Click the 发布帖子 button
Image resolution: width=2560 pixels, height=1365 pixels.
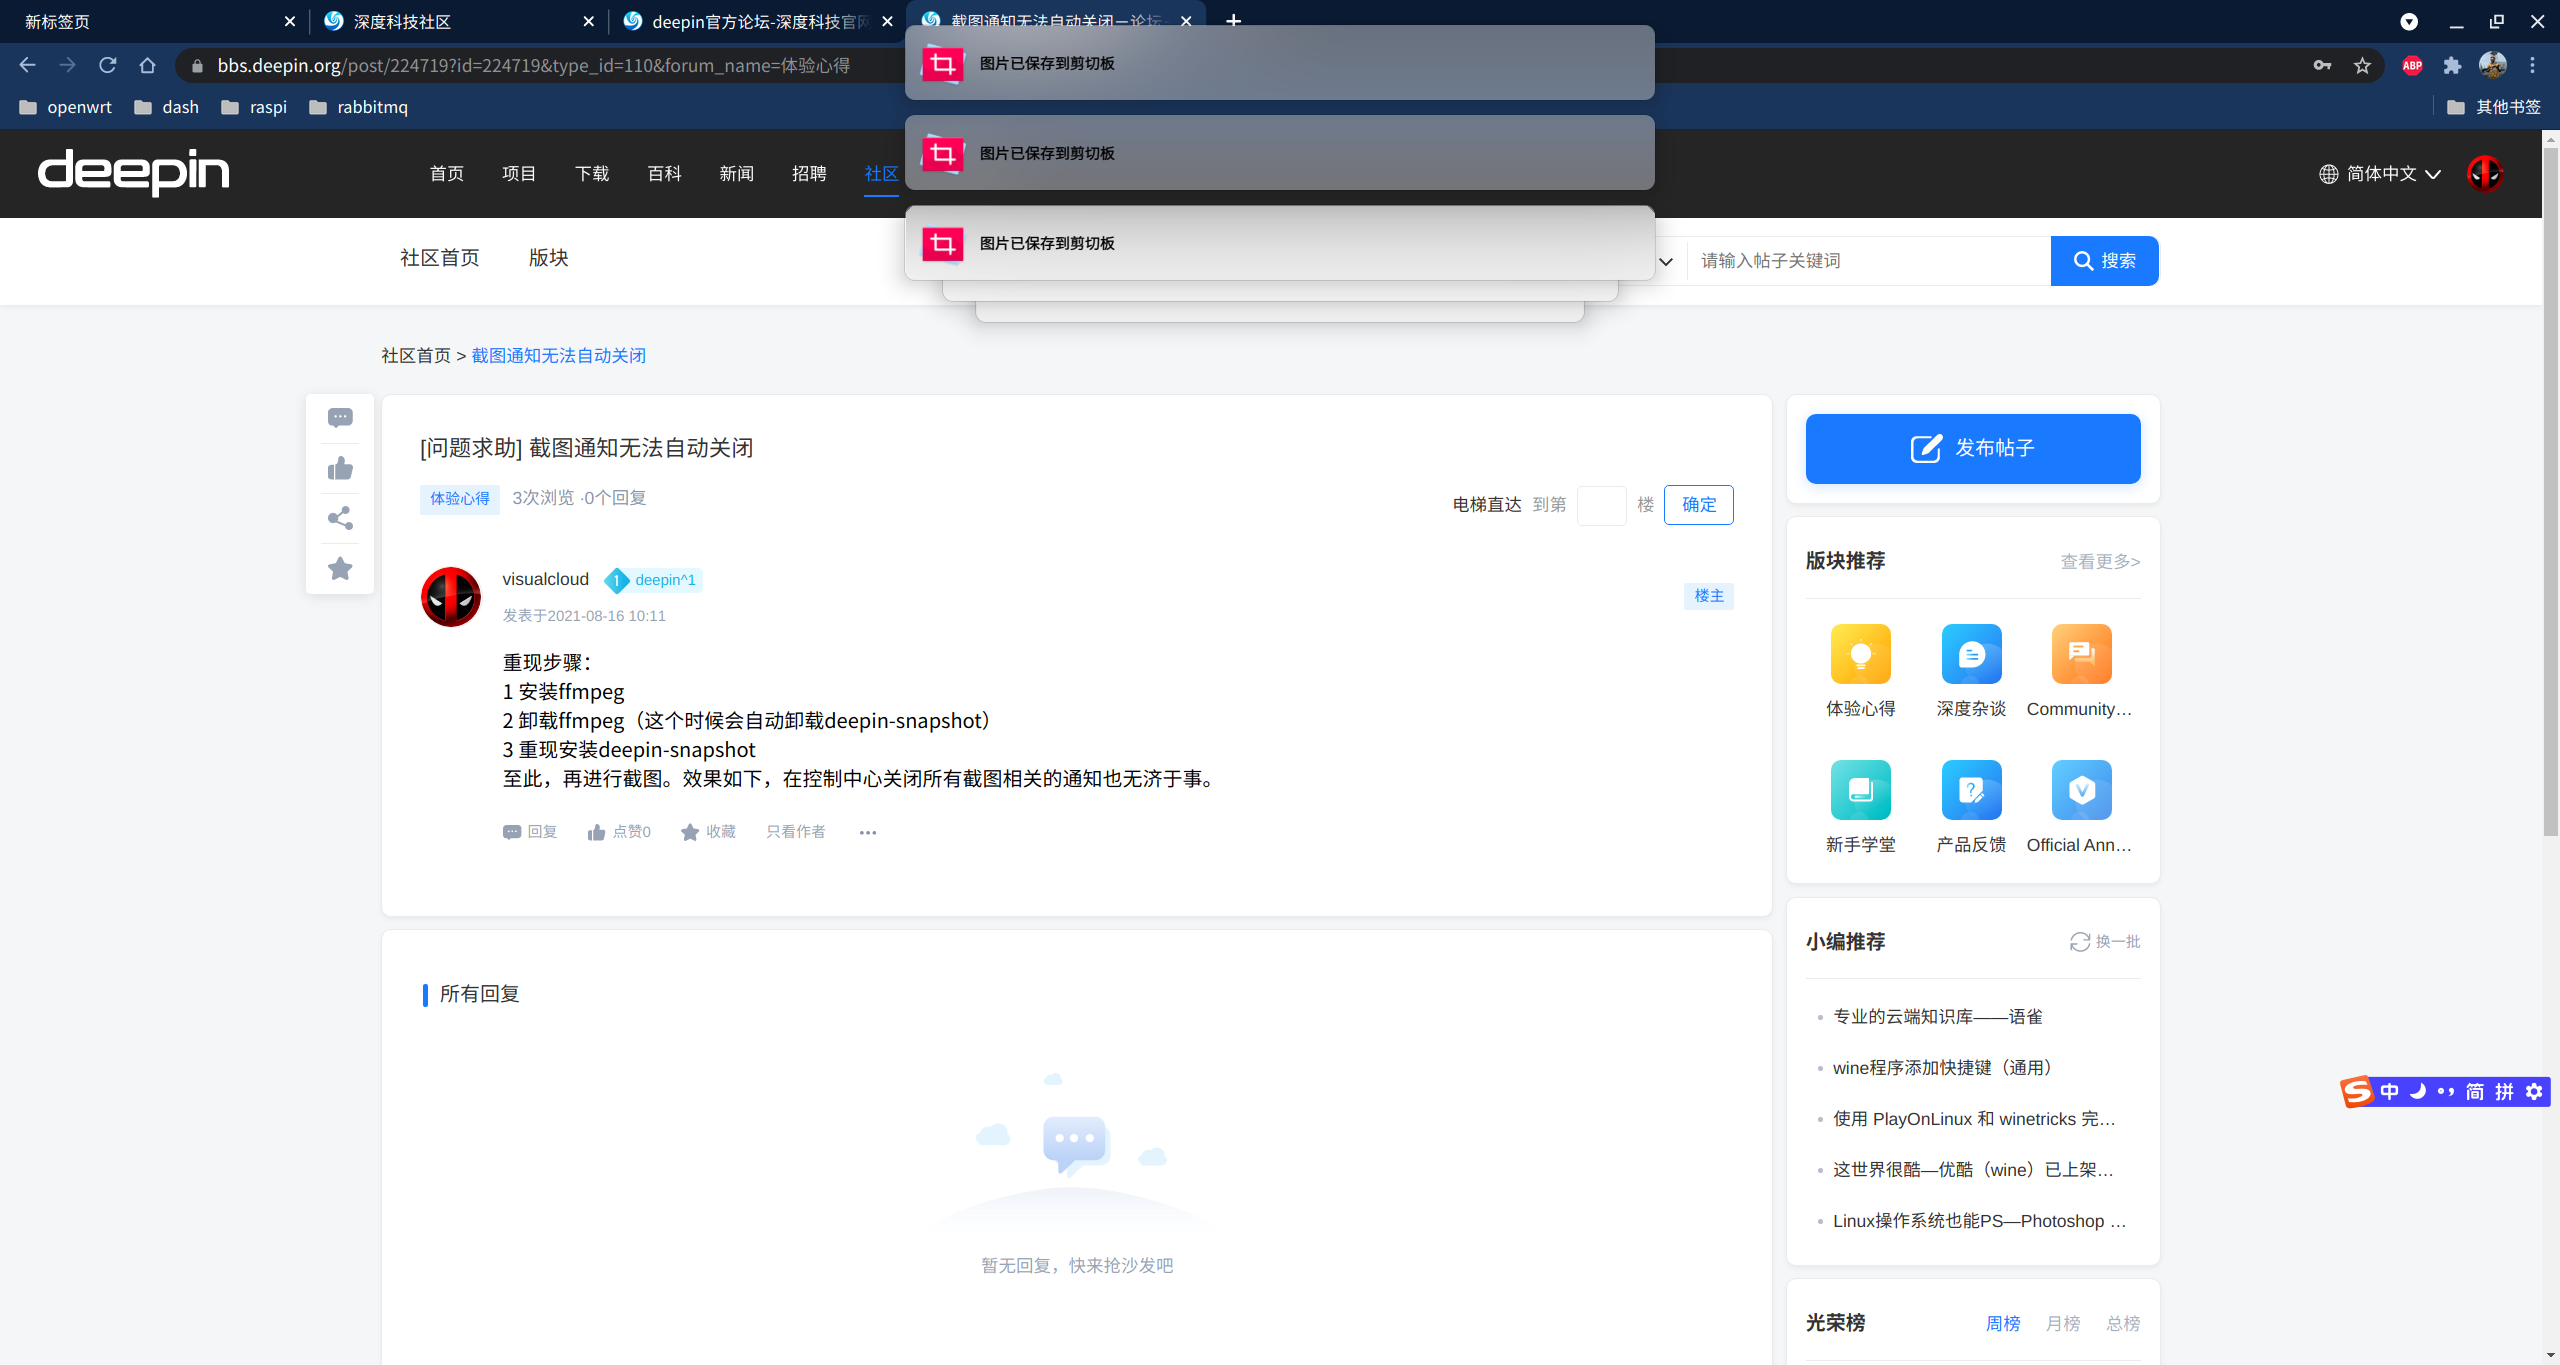(x=1972, y=449)
